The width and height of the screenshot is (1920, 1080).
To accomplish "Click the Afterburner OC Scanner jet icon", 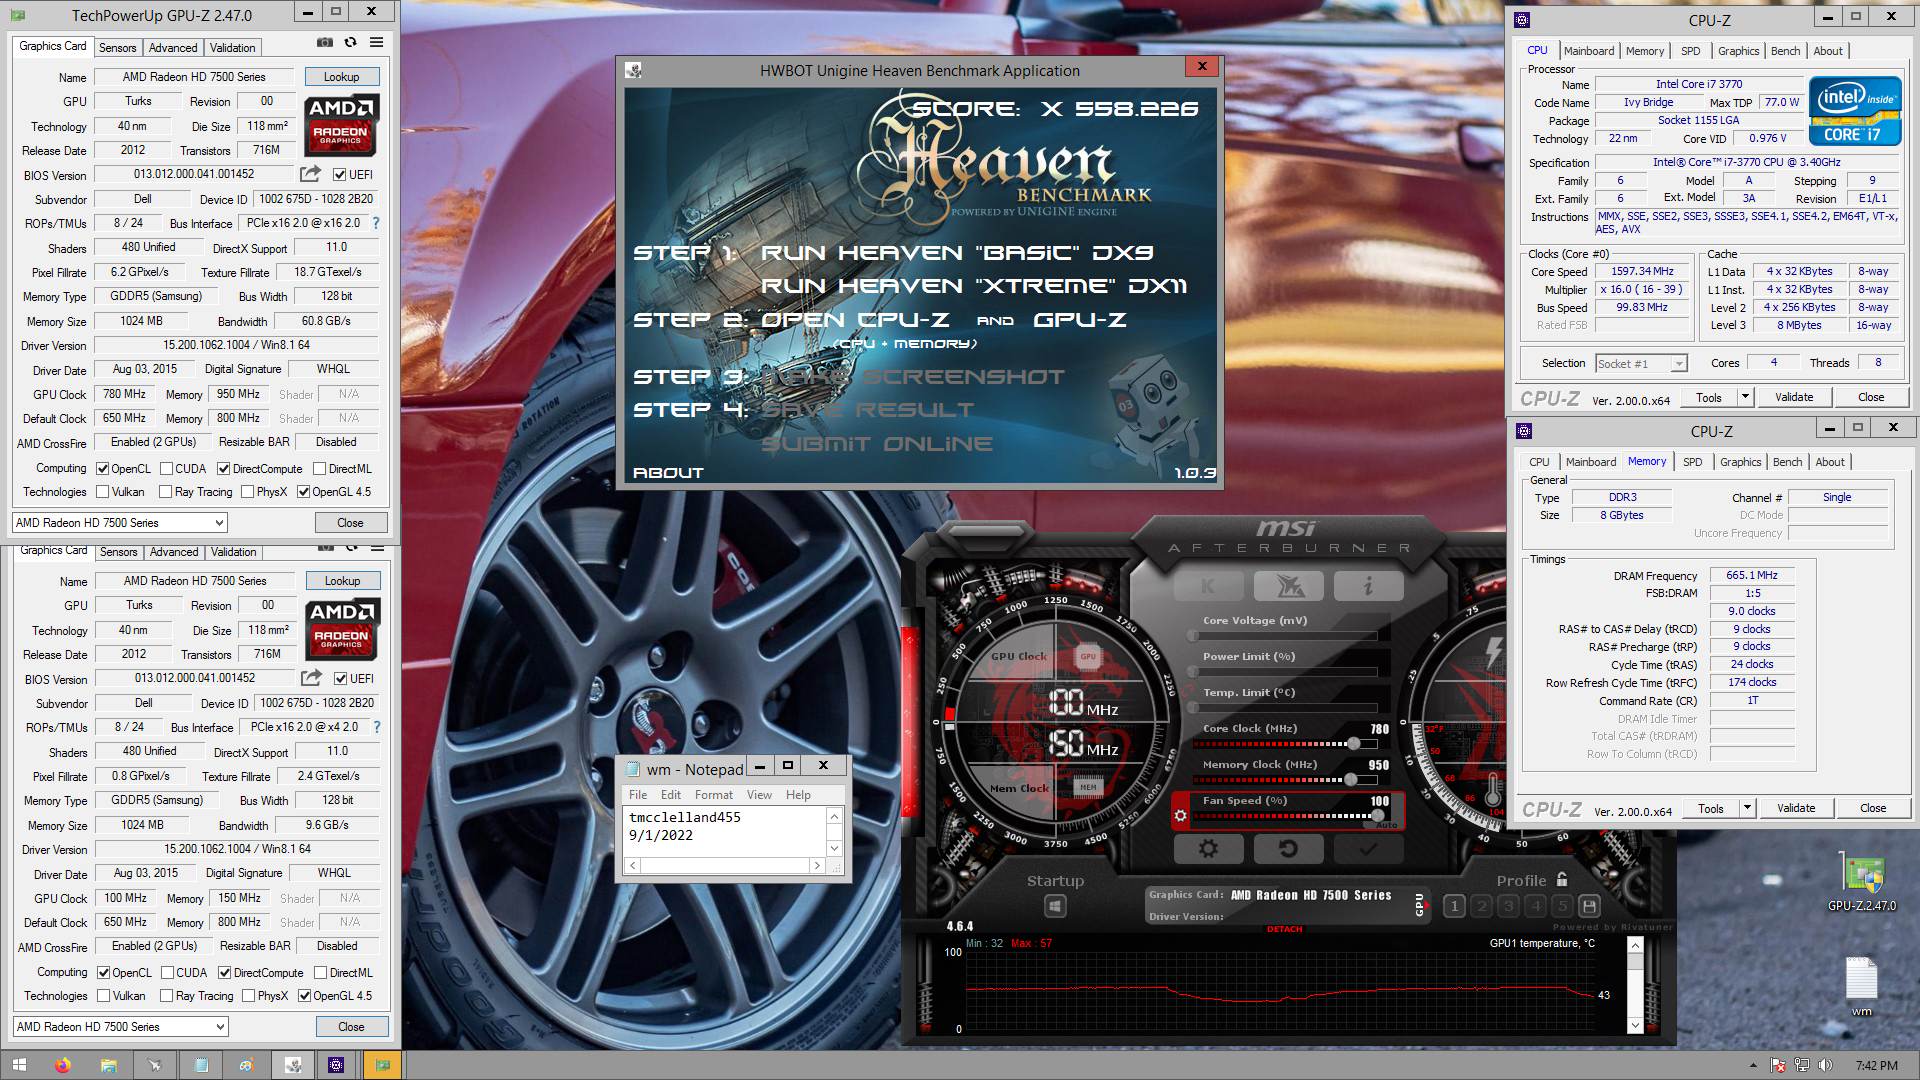I will [x=1288, y=586].
